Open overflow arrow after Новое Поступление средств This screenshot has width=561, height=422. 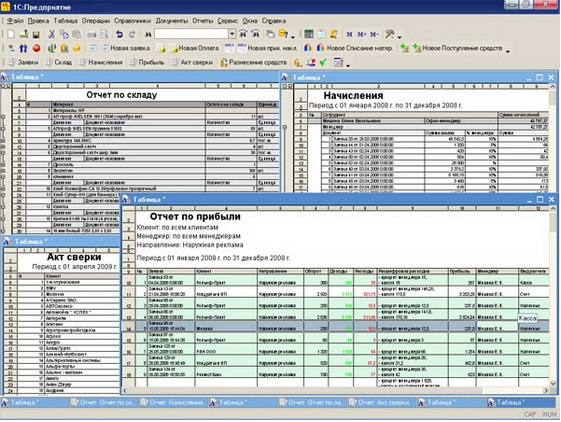click(508, 51)
